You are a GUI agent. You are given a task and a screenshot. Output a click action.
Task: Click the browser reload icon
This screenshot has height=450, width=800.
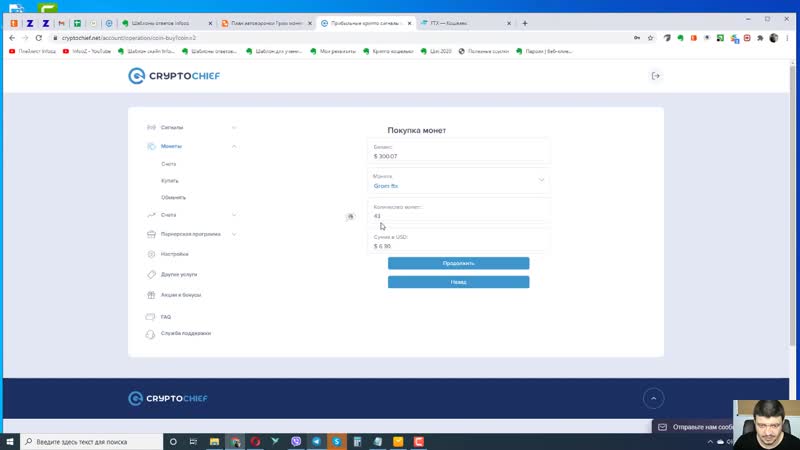coord(39,38)
